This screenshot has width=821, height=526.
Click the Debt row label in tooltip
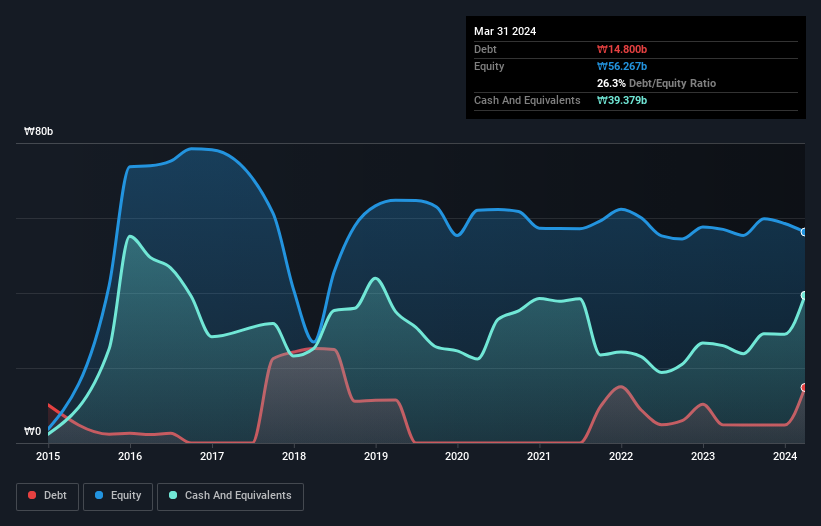tap(485, 49)
